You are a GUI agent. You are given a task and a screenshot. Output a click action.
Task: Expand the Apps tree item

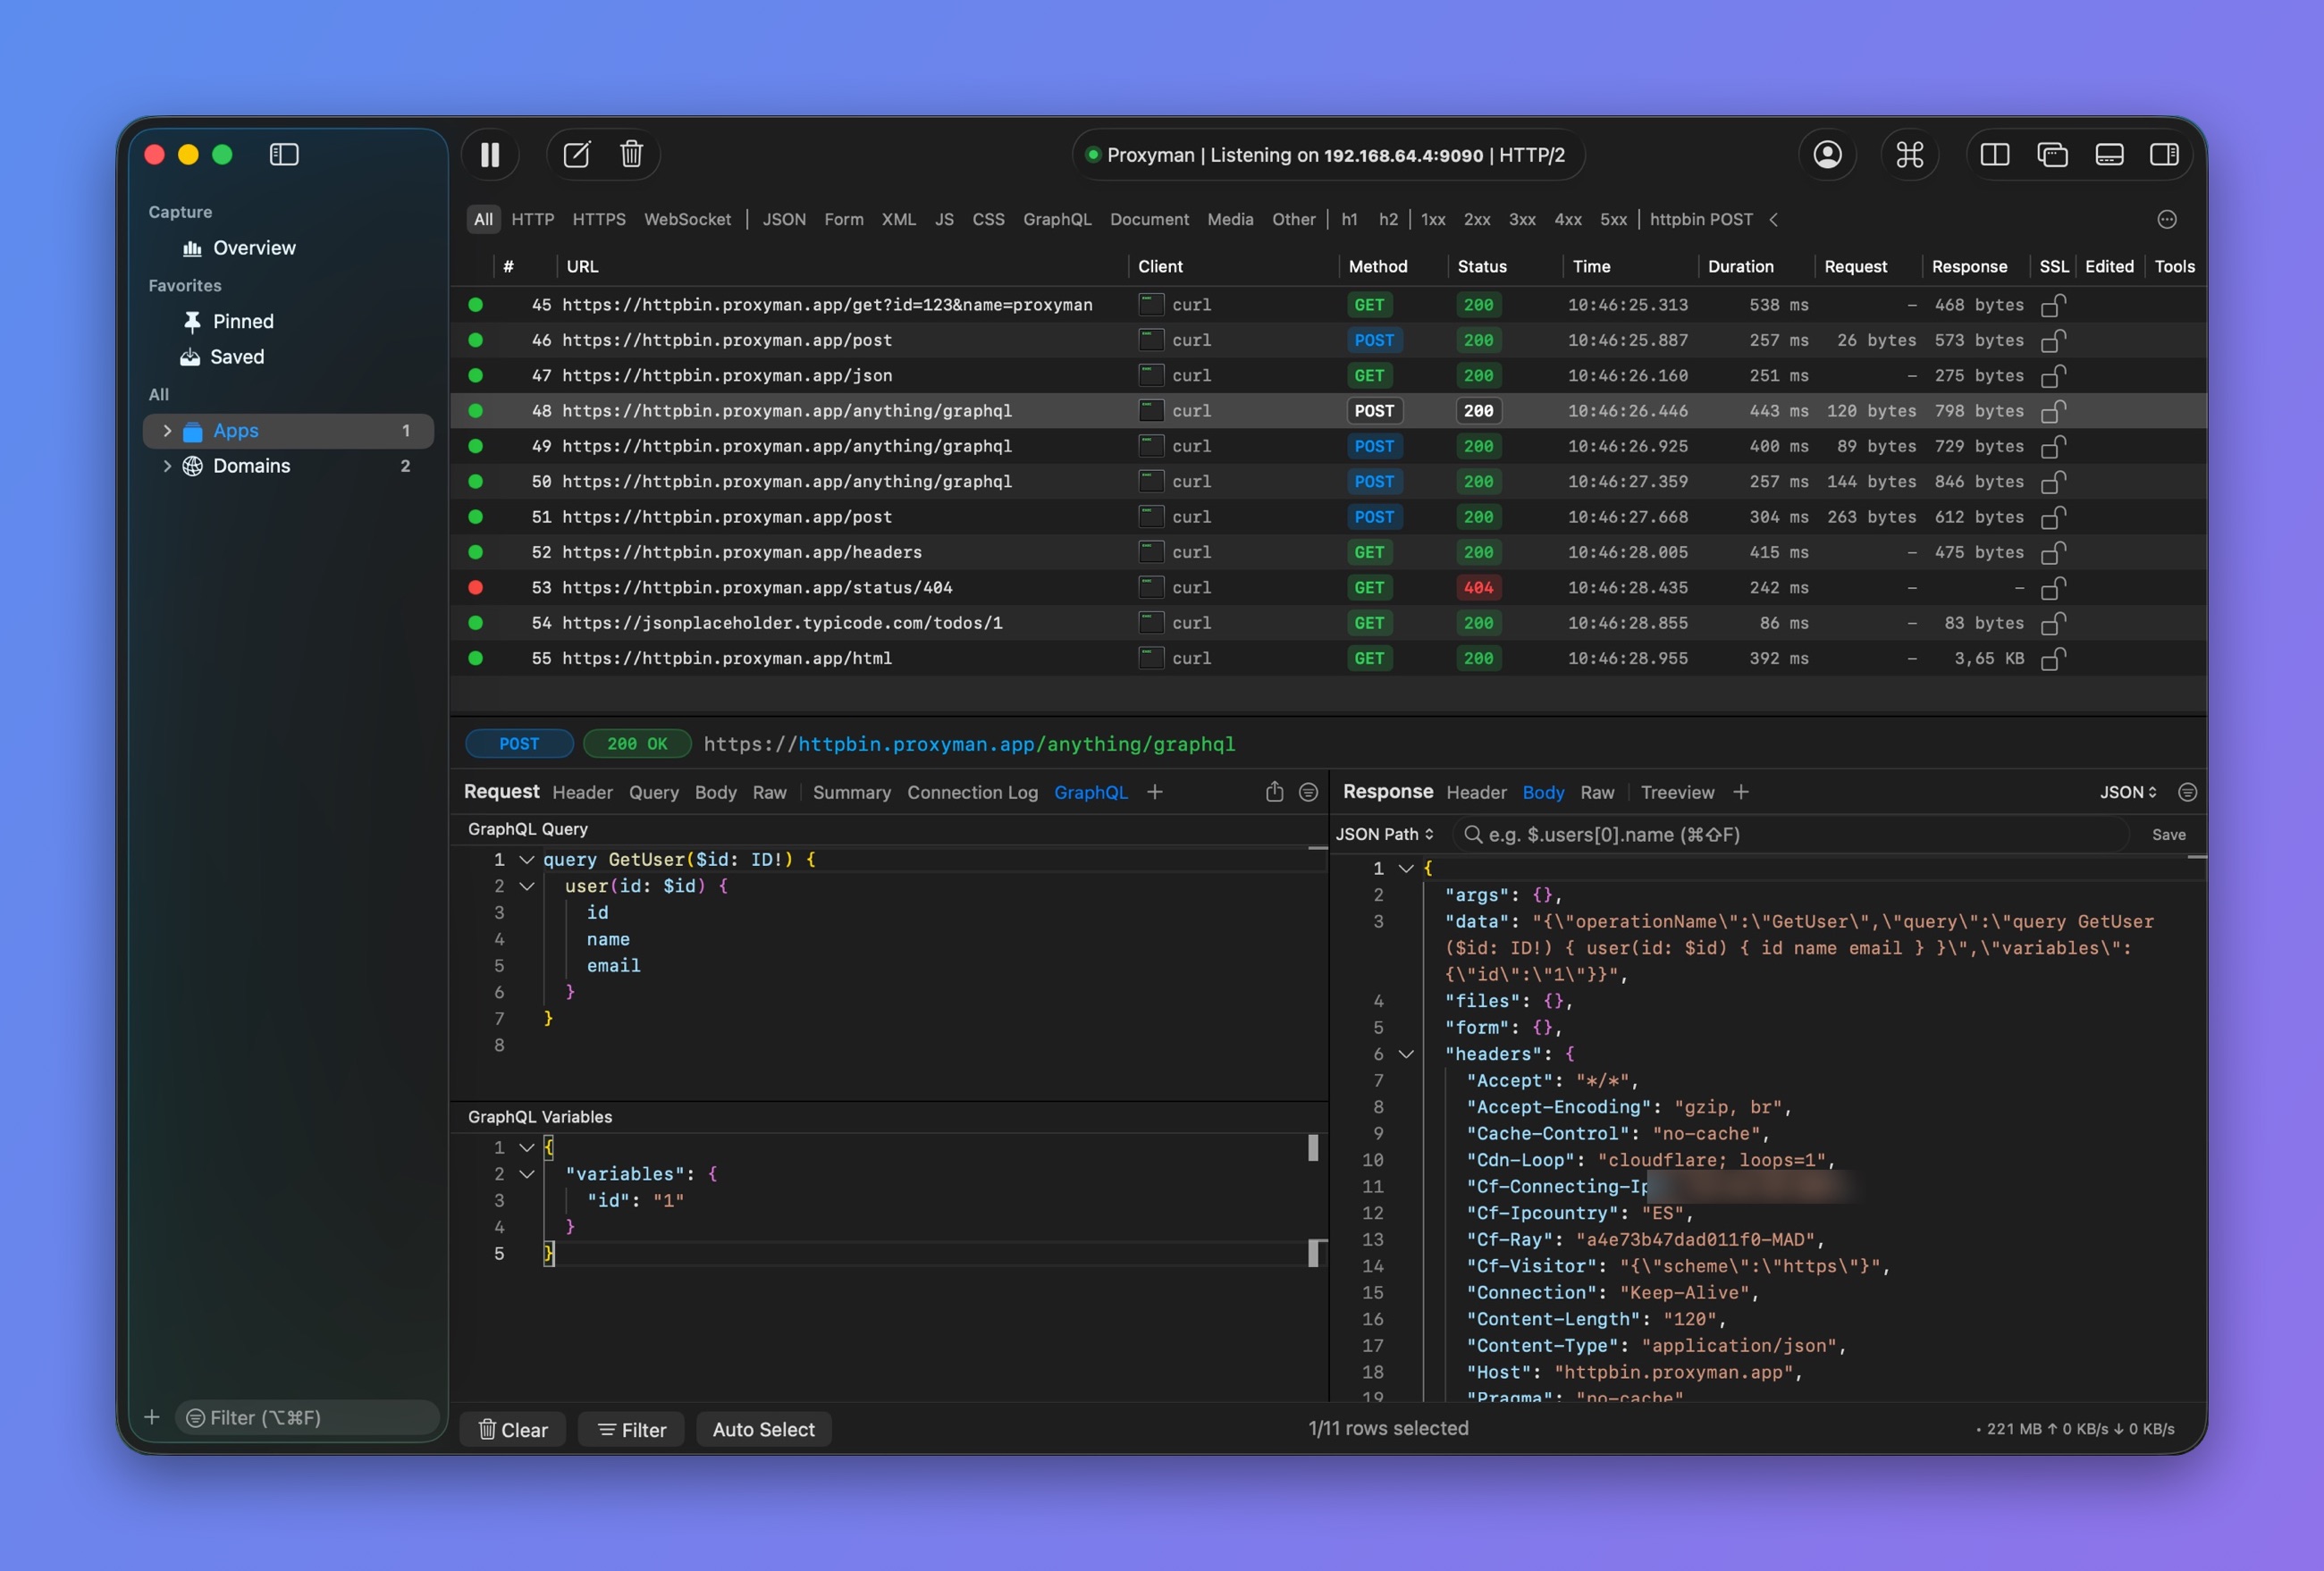pyautogui.click(x=167, y=431)
